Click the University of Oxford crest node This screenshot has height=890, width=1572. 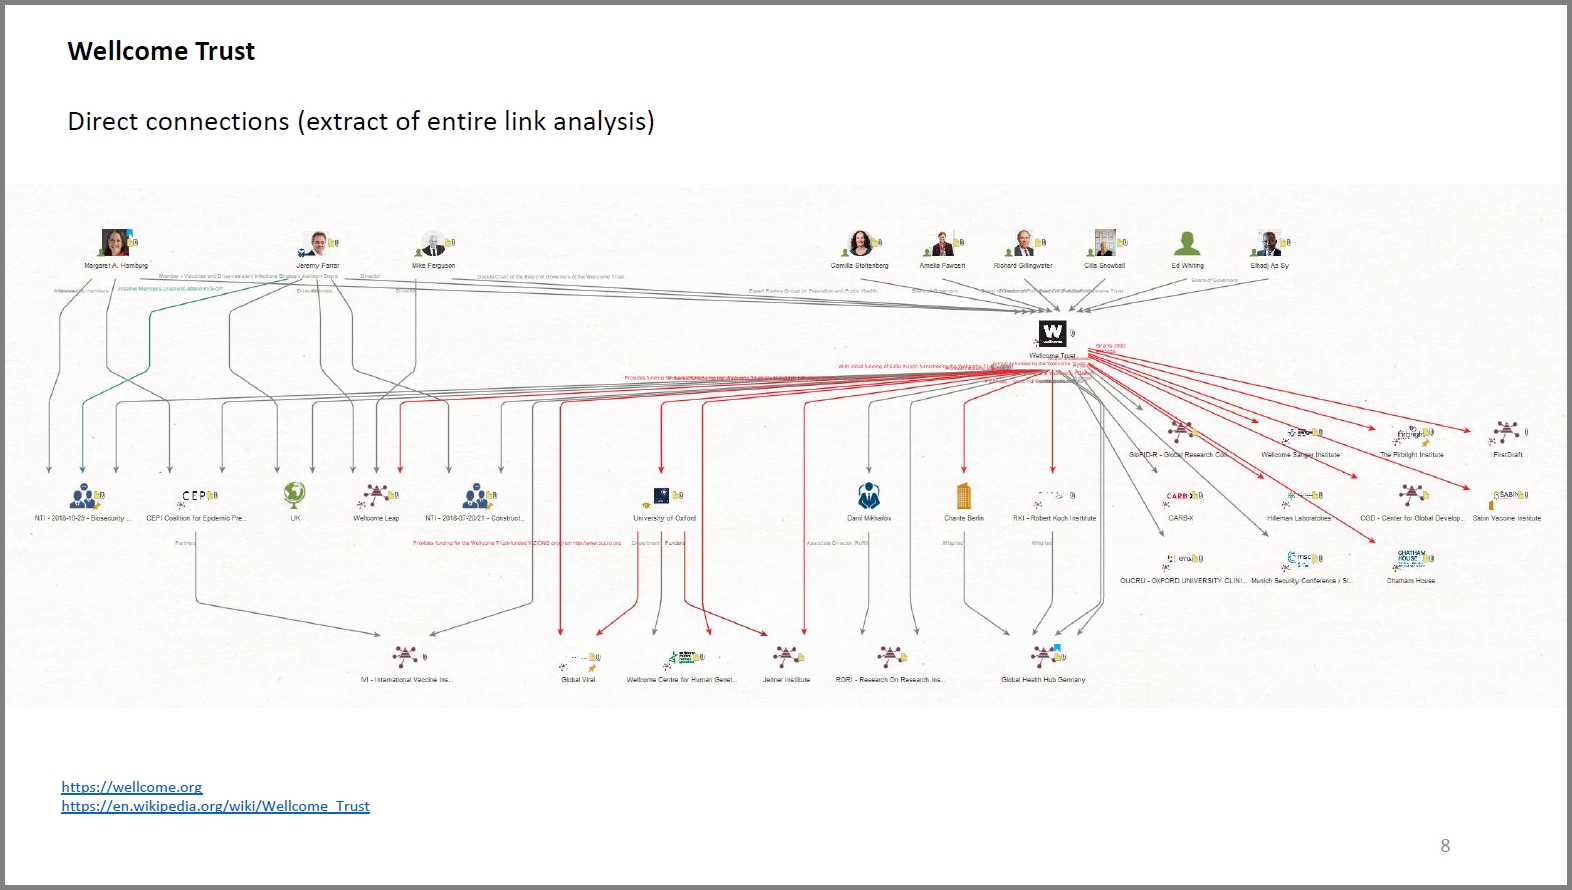tap(662, 496)
